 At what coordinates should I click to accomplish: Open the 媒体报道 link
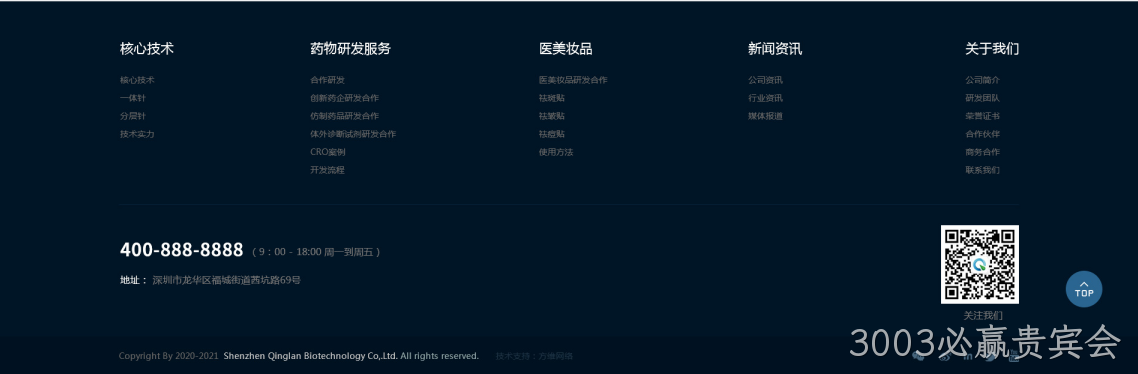(765, 116)
